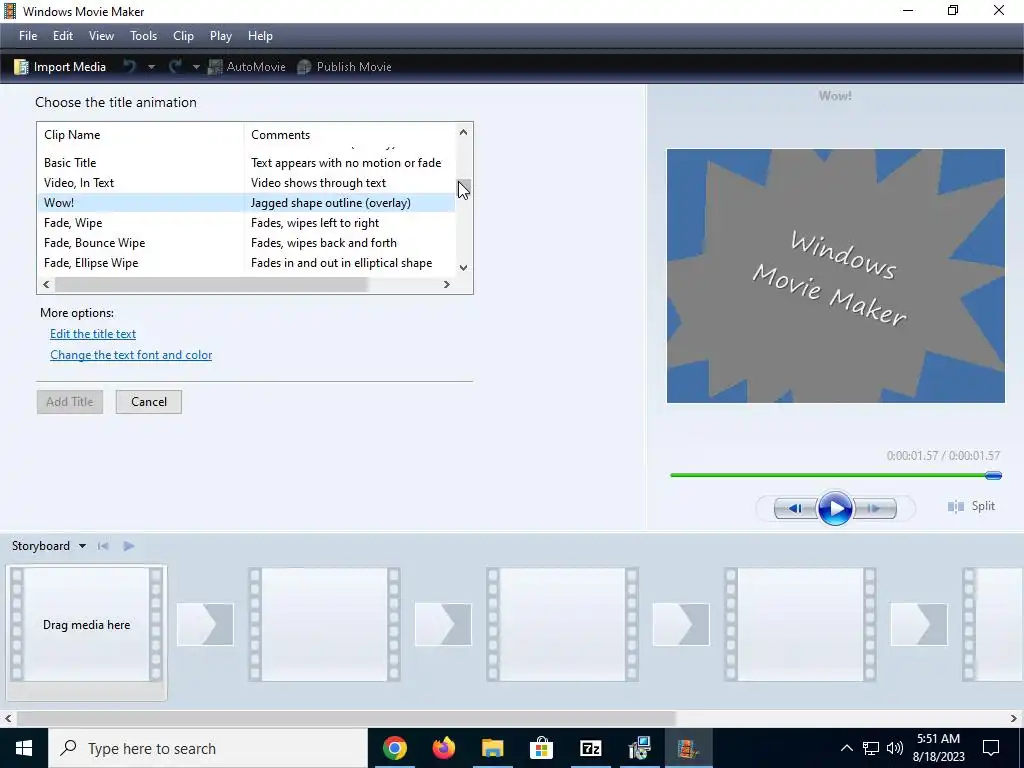The image size is (1024, 768).
Task: Click the Rewind Storyboard icon
Action: [103, 546]
